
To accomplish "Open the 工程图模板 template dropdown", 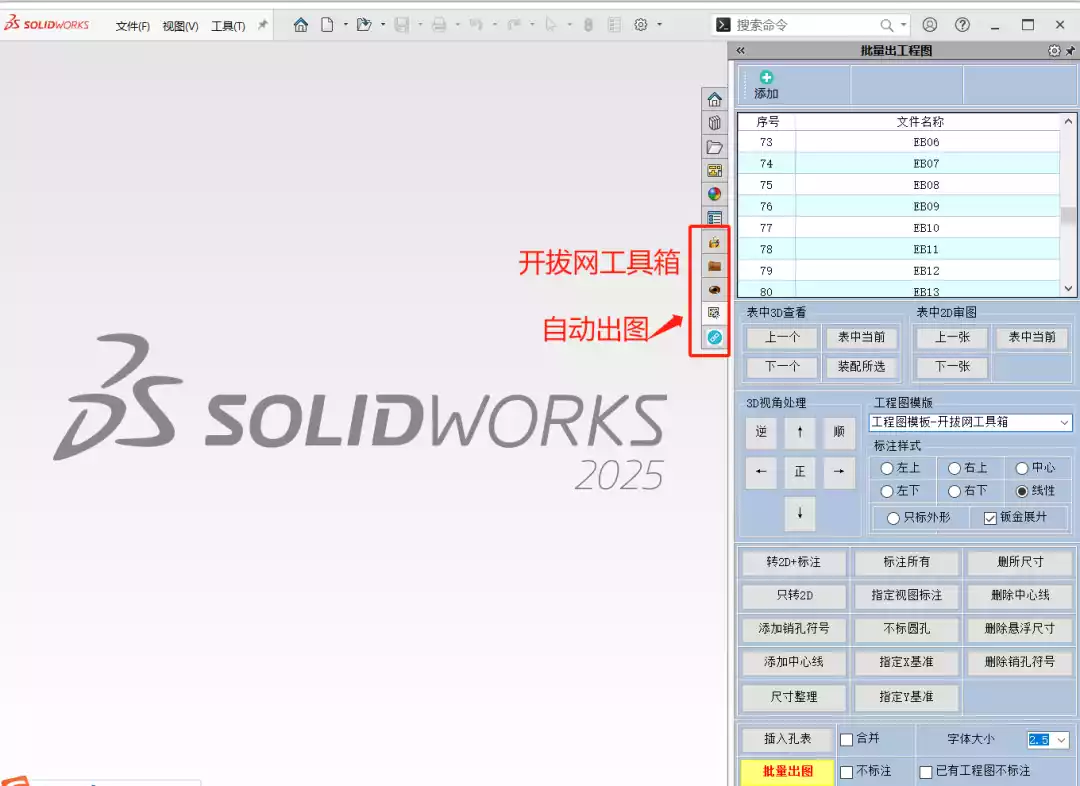I will coord(1063,423).
